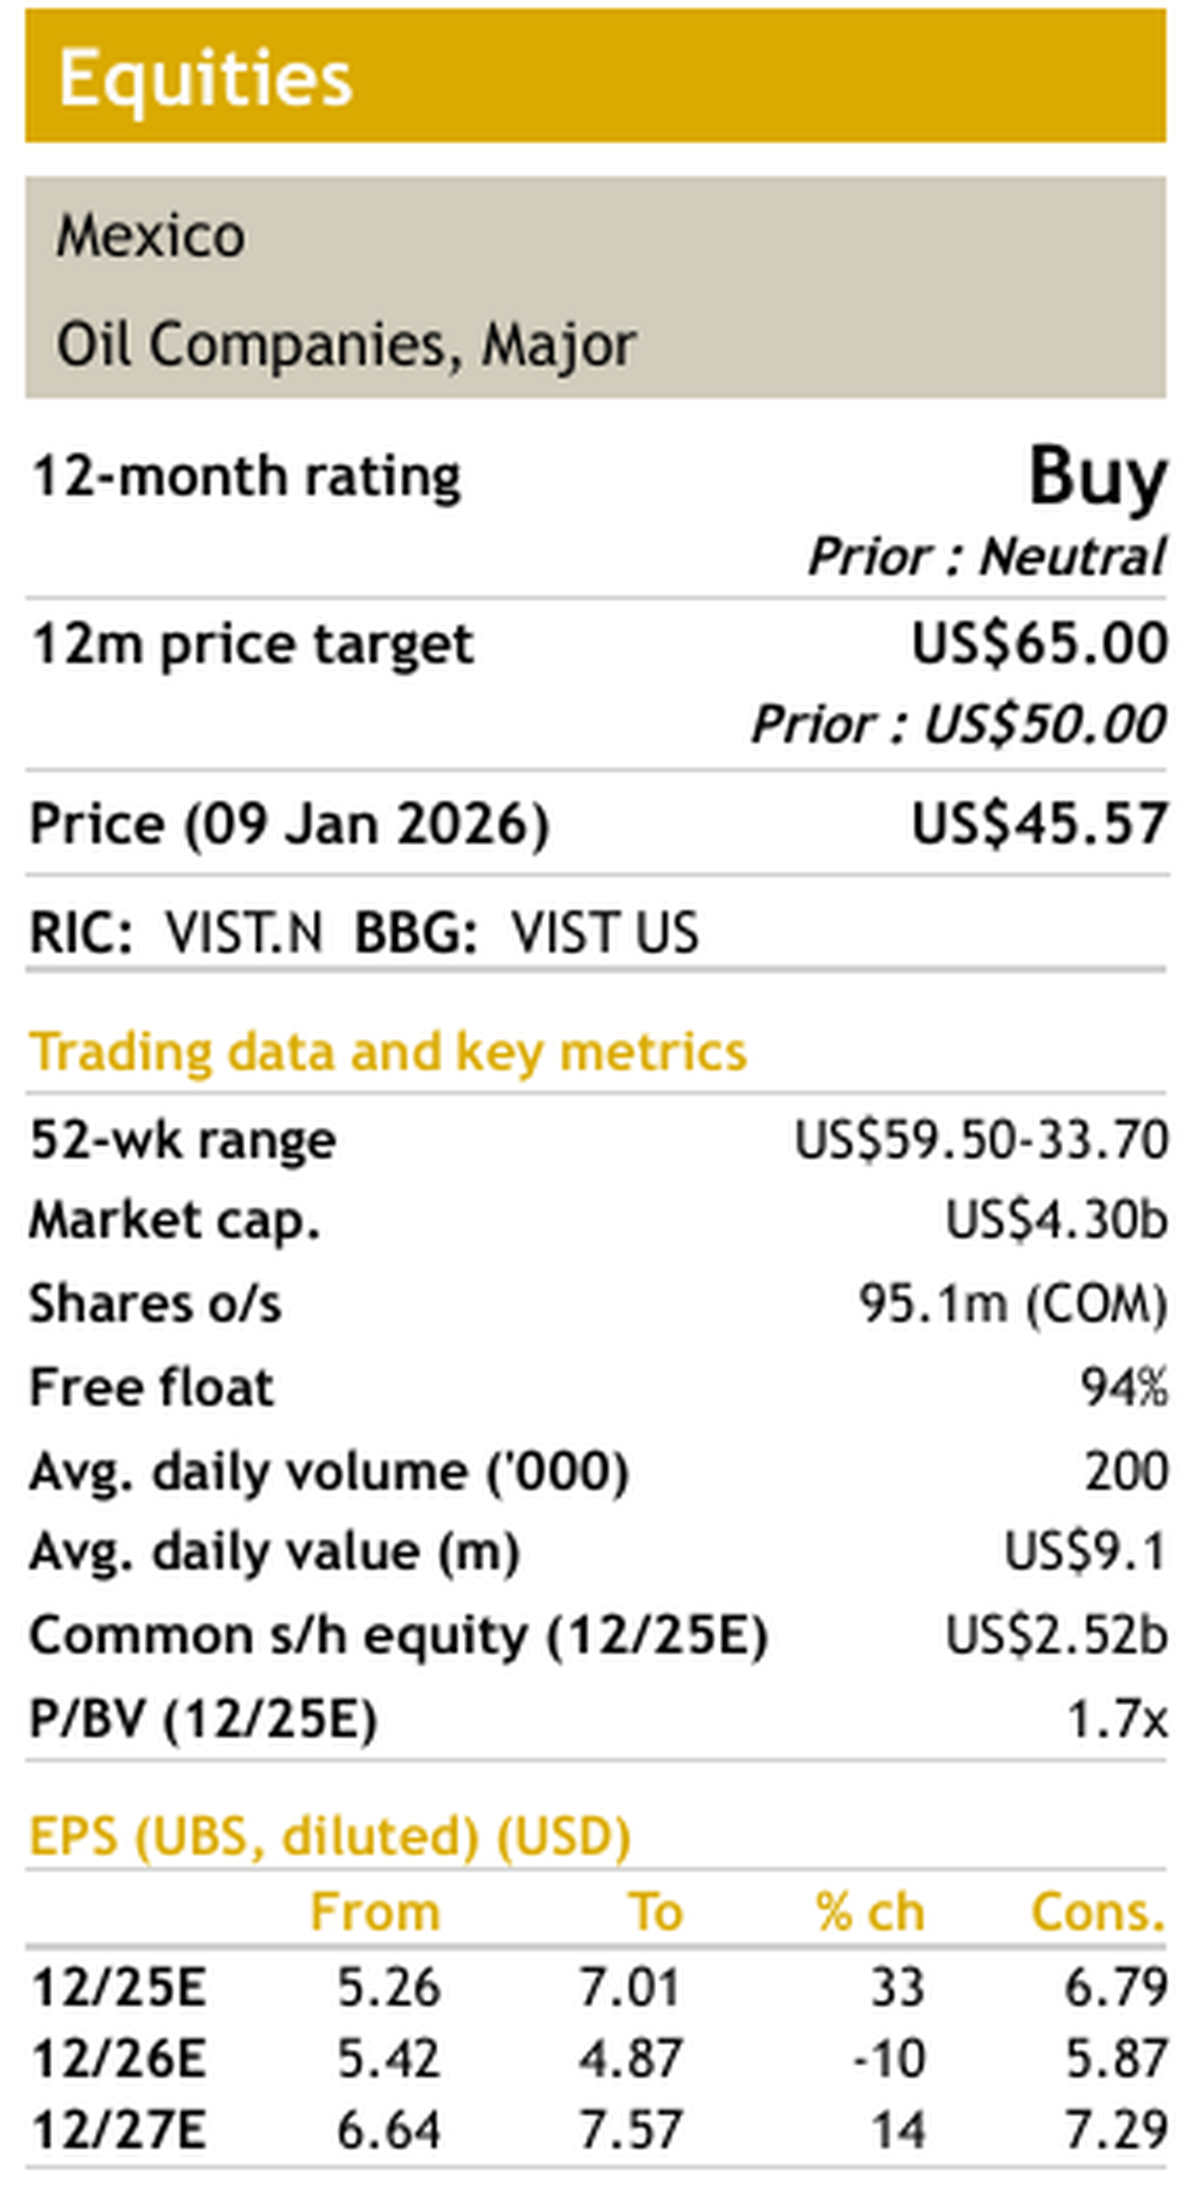Click the 7.57 EPS value for 12/27E
This screenshot has height=2186, width=1200.
tap(630, 2130)
